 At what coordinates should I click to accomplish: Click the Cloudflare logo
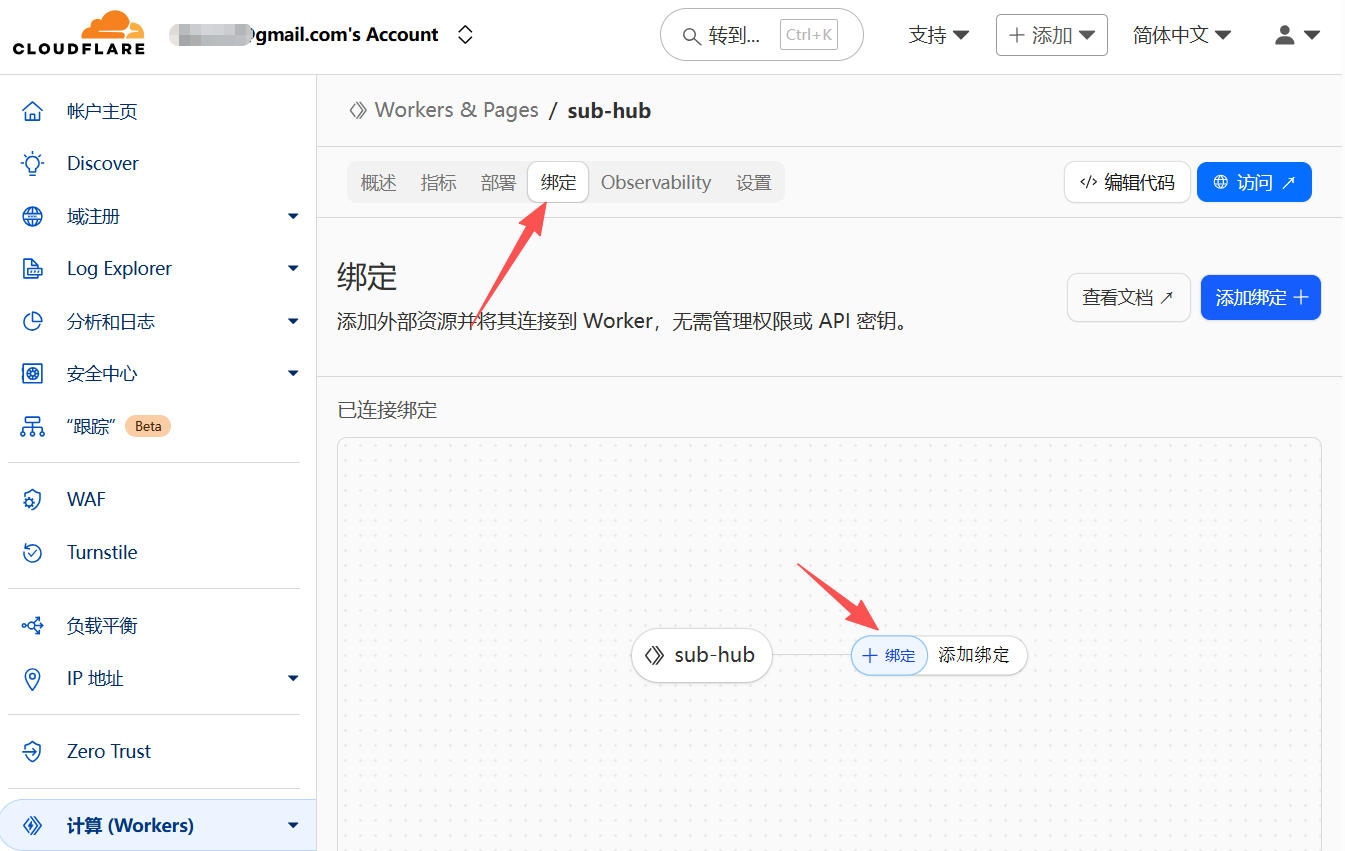(x=79, y=34)
